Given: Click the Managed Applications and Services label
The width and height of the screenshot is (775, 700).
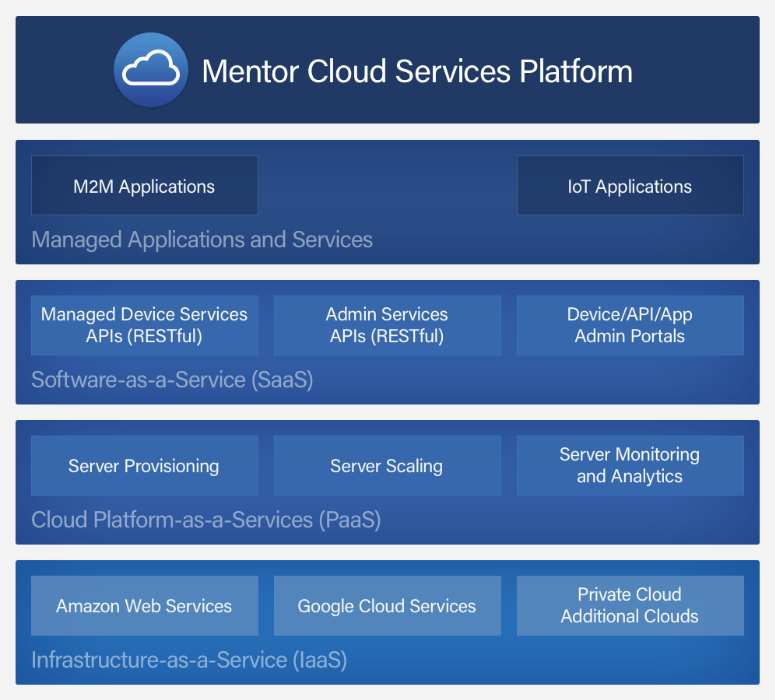Looking at the screenshot, I should 202,240.
